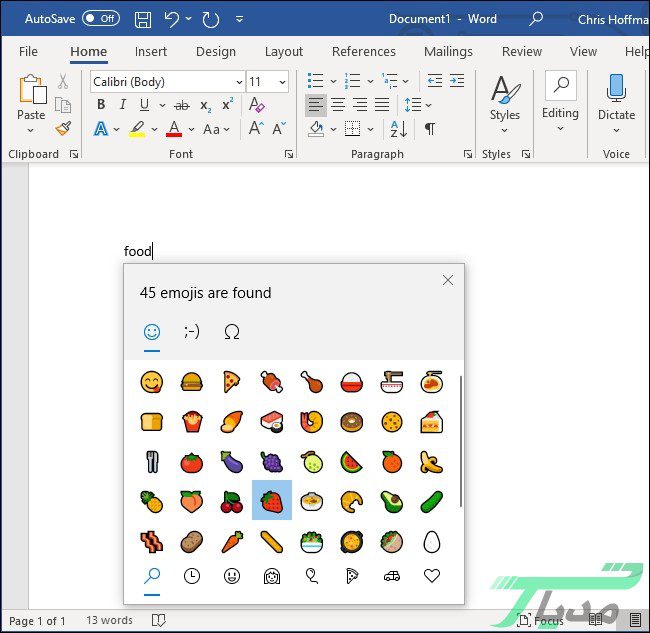Click the red font color swatch
This screenshot has height=633, width=650.
[x=173, y=129]
